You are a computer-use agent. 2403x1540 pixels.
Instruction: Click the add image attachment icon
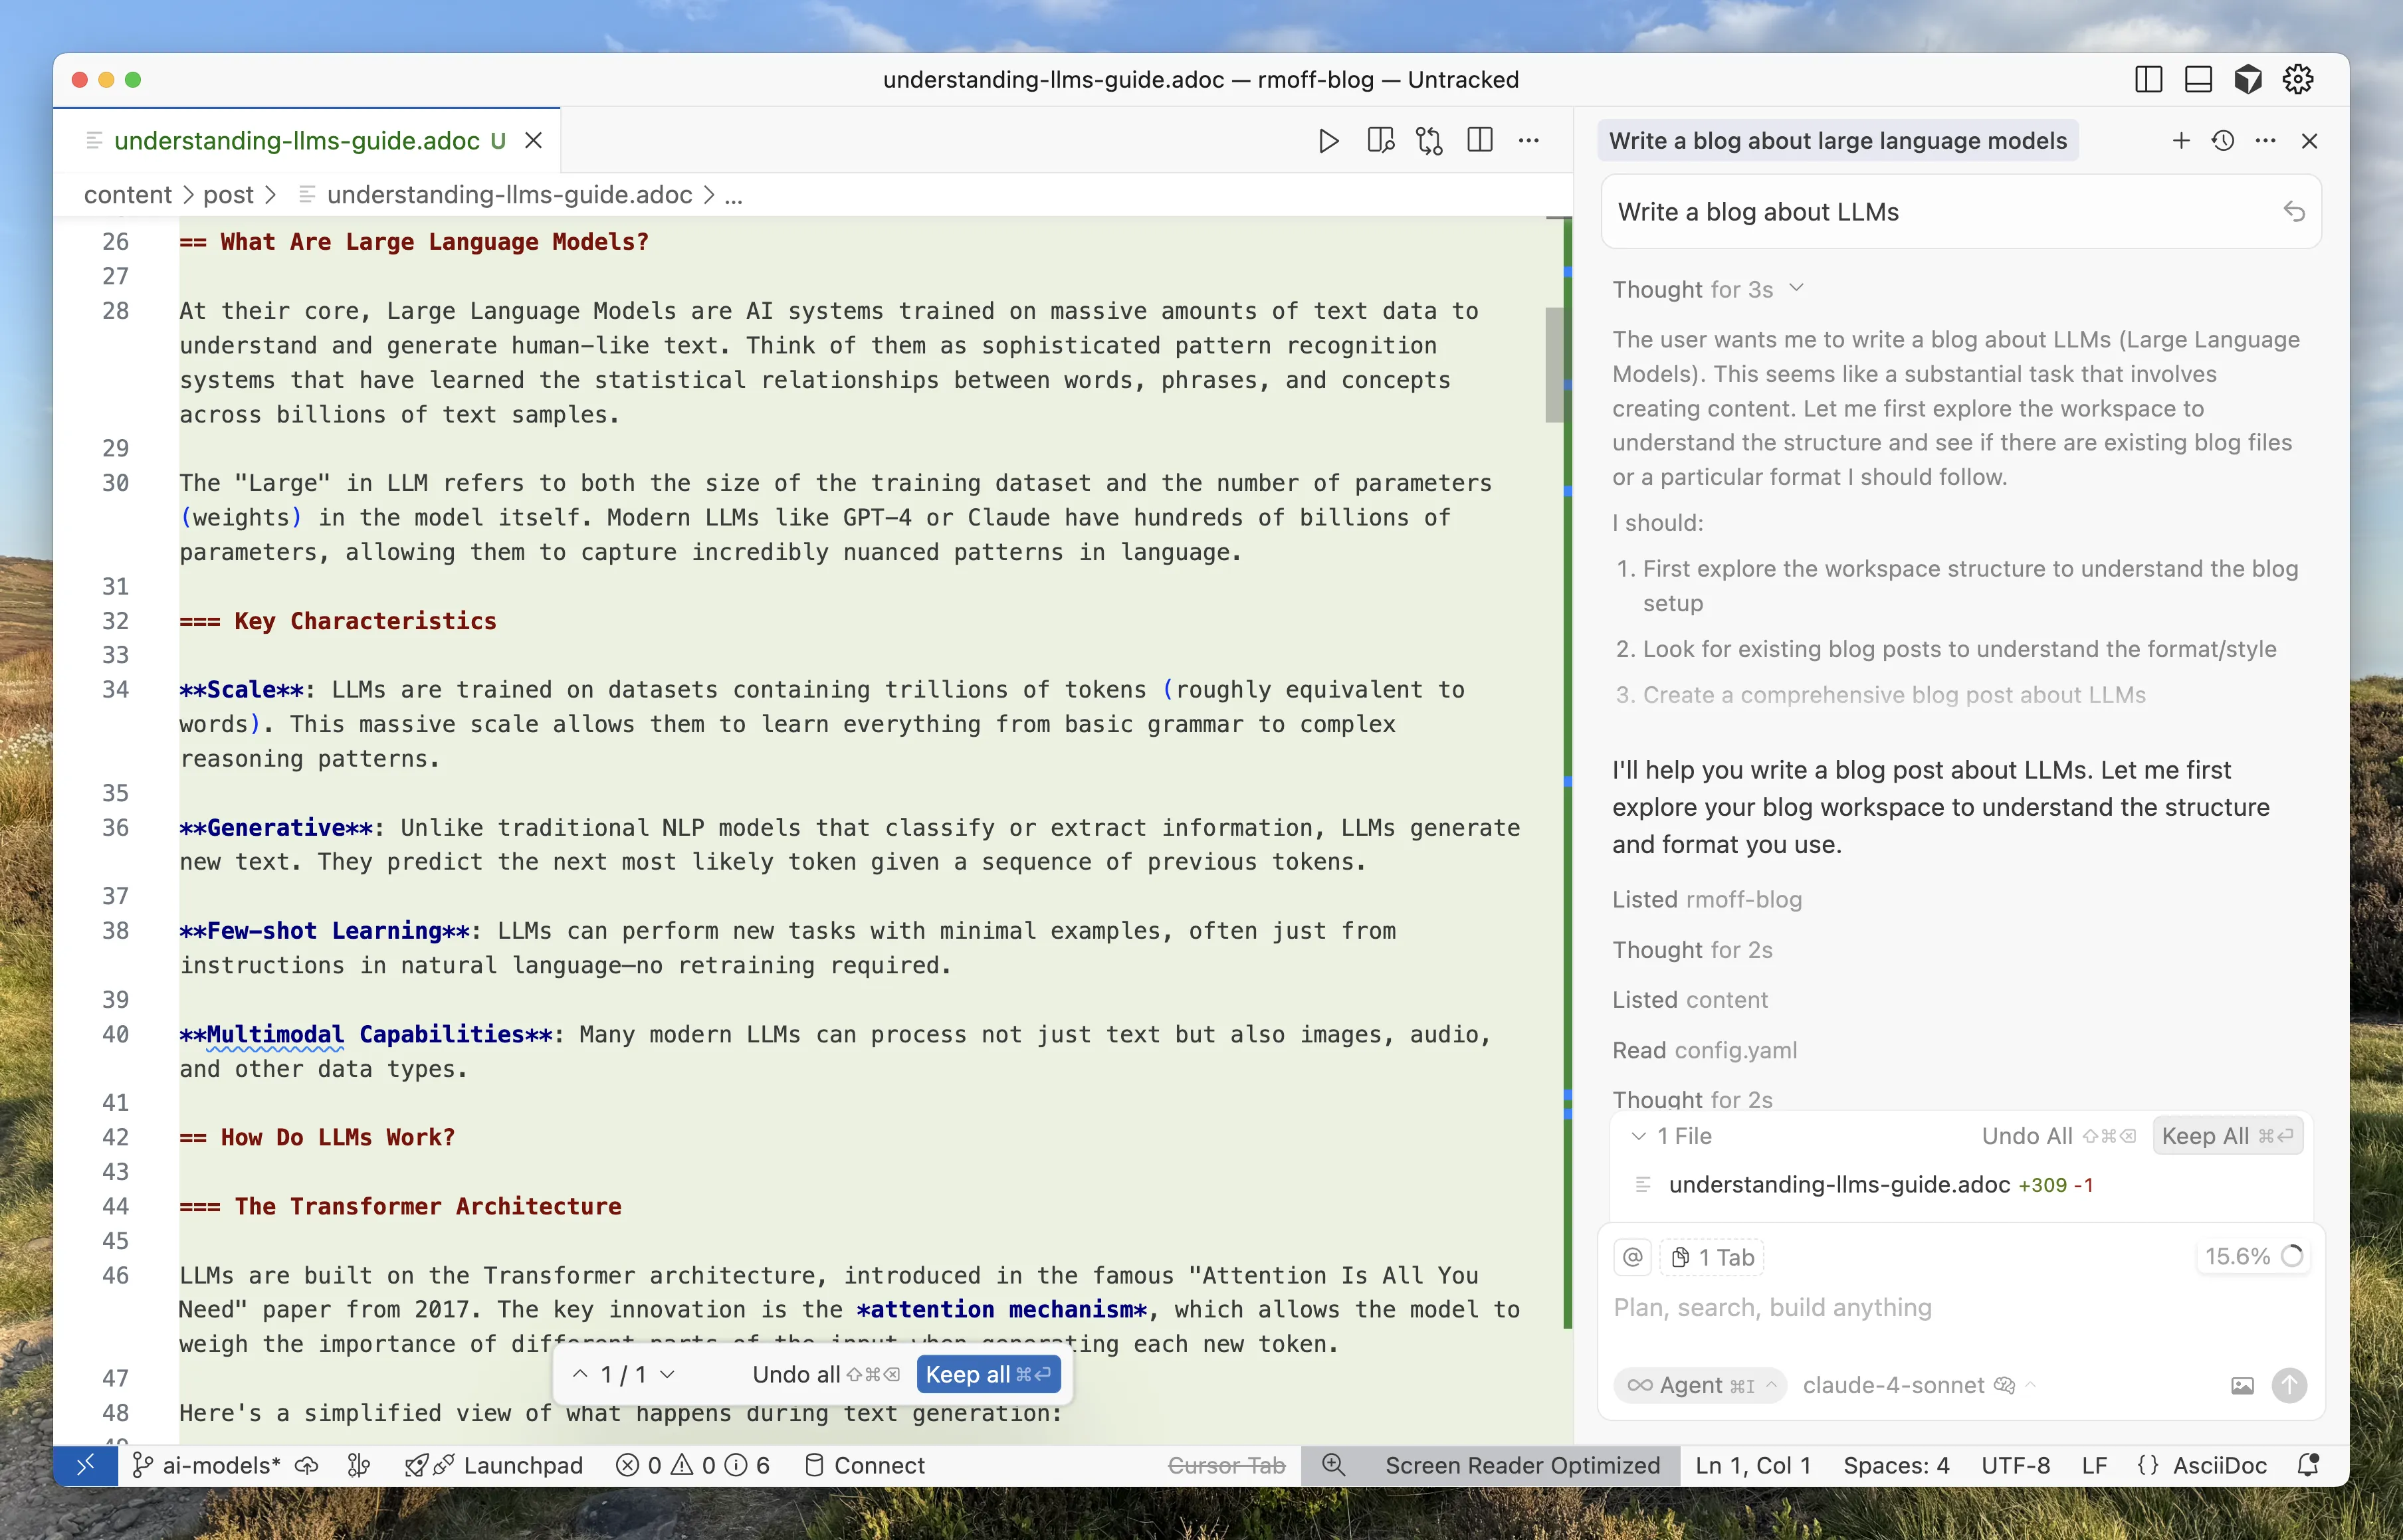(2242, 1385)
